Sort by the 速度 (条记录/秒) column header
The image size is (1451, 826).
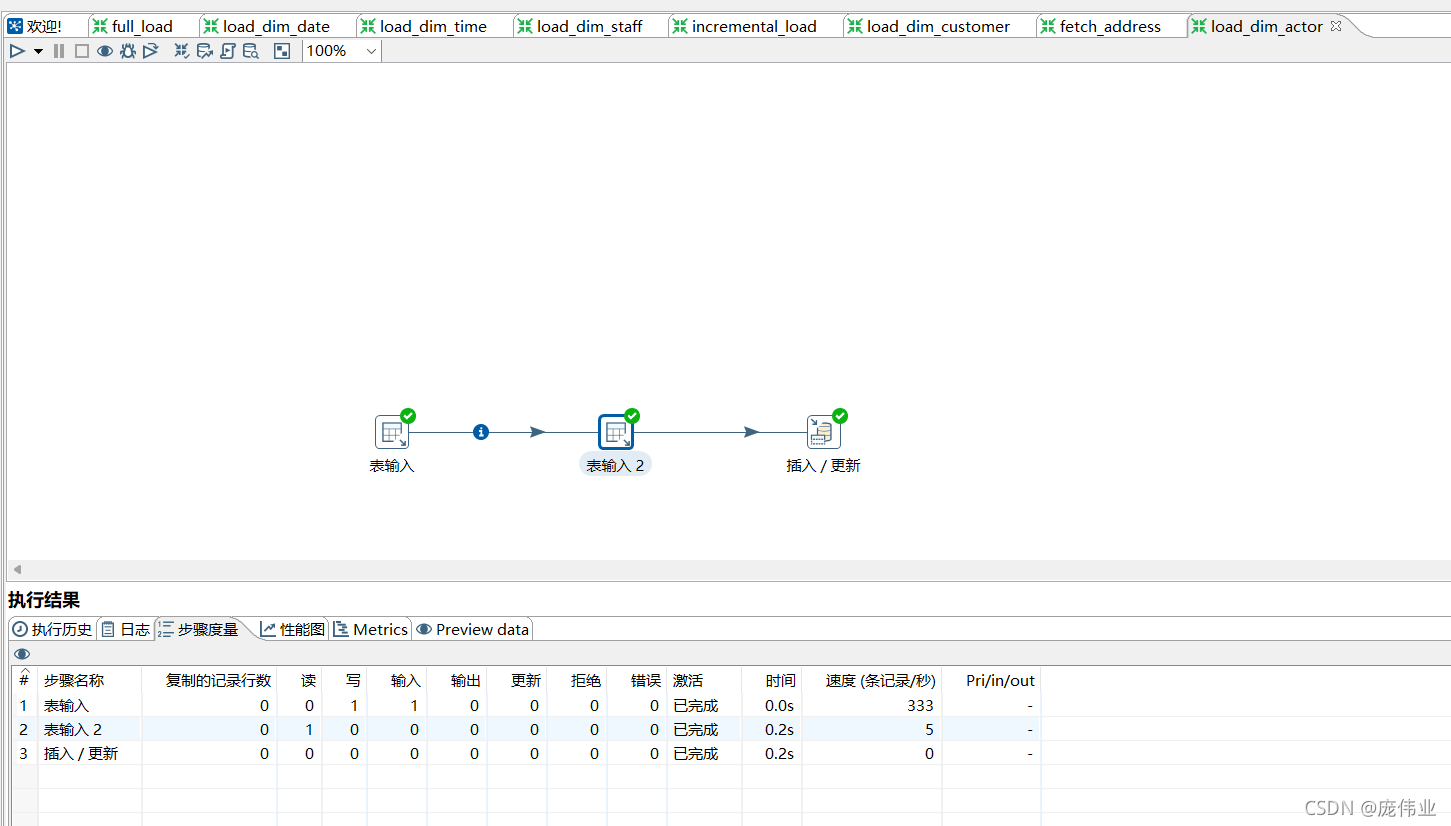click(x=871, y=680)
